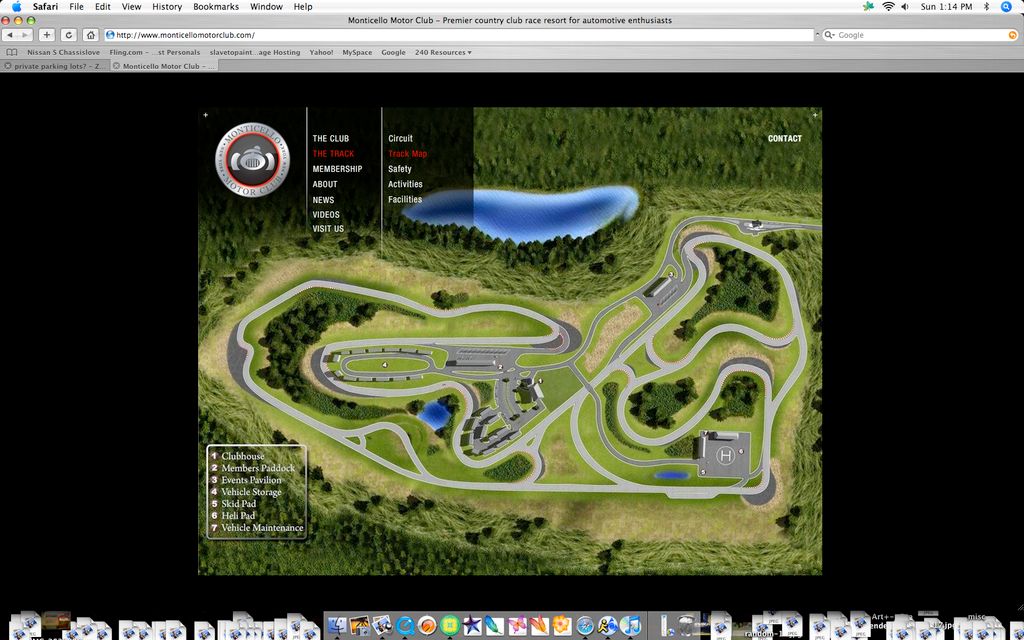Launch QuickTime Player from the dock
Viewport: 1024px width, 640px height.
pyautogui.click(x=405, y=625)
